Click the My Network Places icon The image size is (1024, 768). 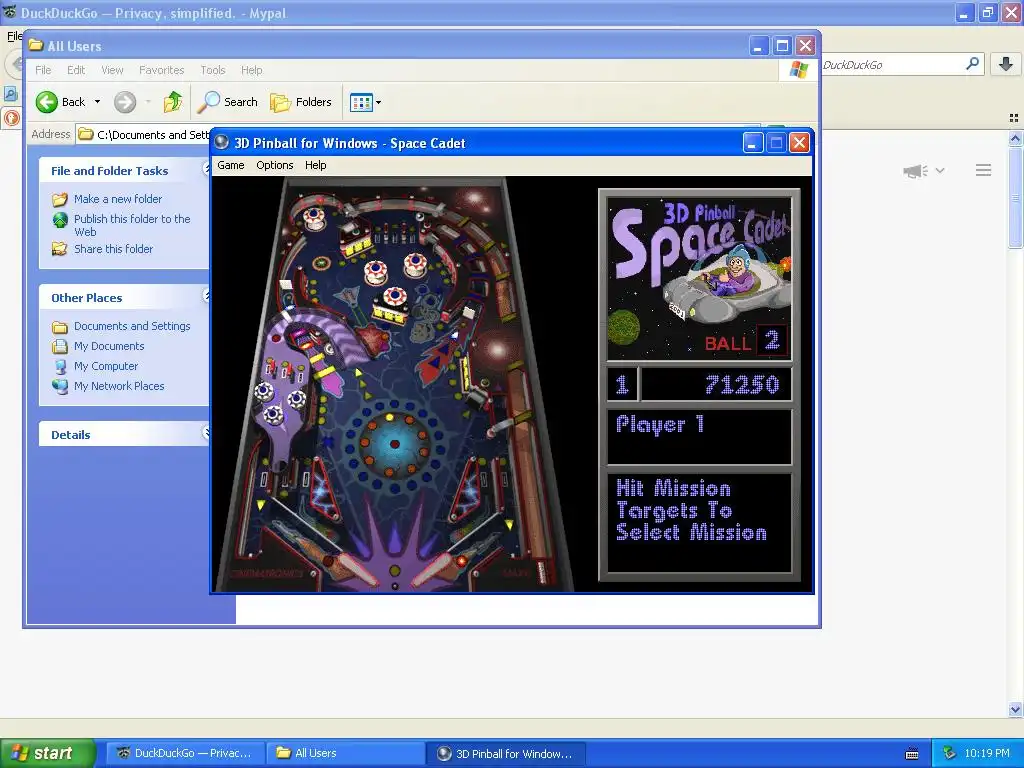pyautogui.click(x=60, y=386)
